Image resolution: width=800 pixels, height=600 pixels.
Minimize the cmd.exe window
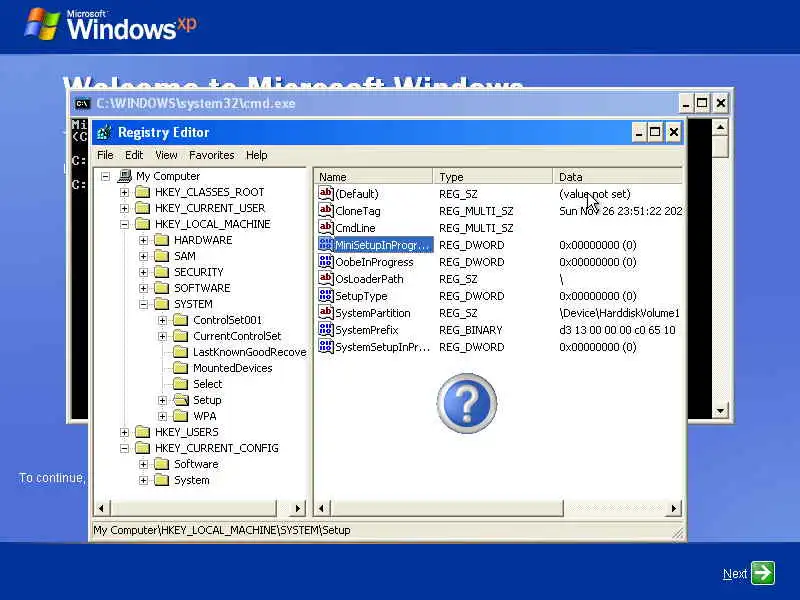686,104
